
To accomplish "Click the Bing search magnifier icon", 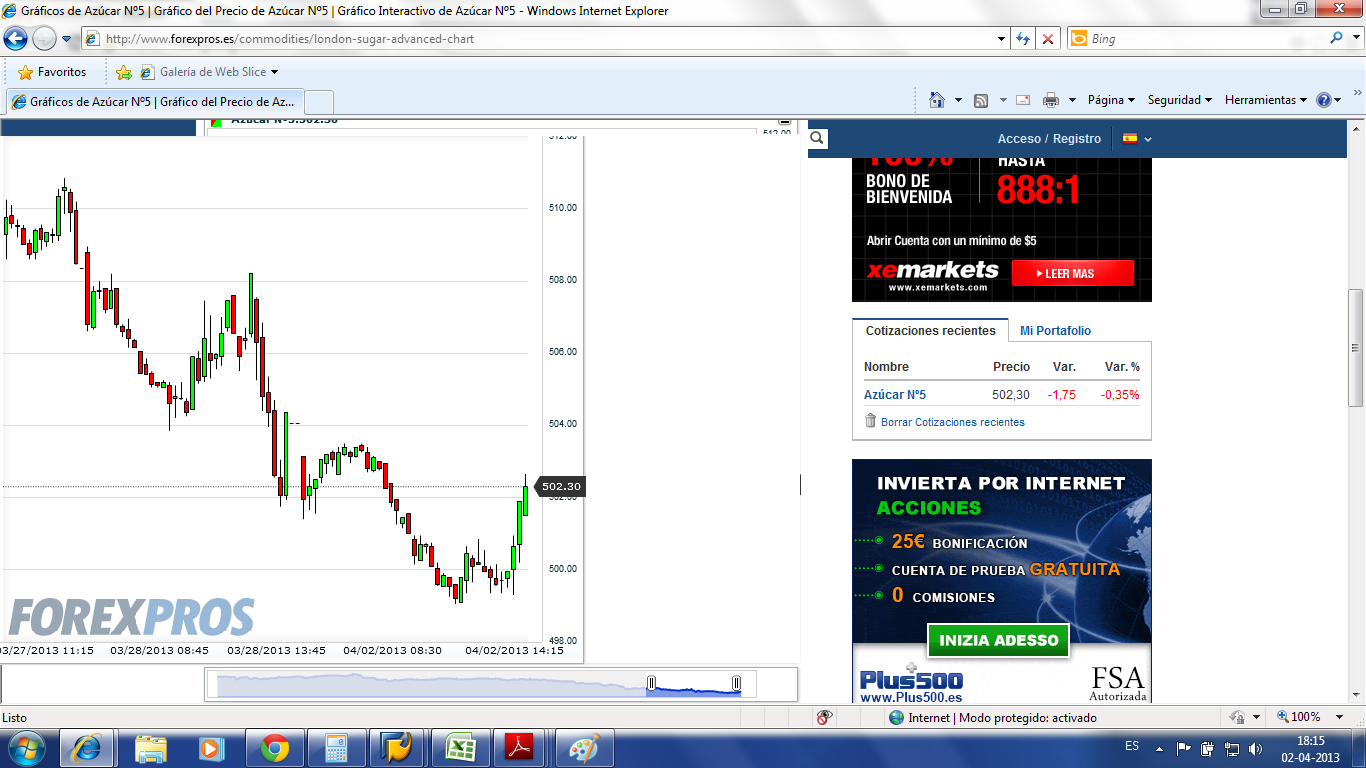I will tap(1337, 38).
